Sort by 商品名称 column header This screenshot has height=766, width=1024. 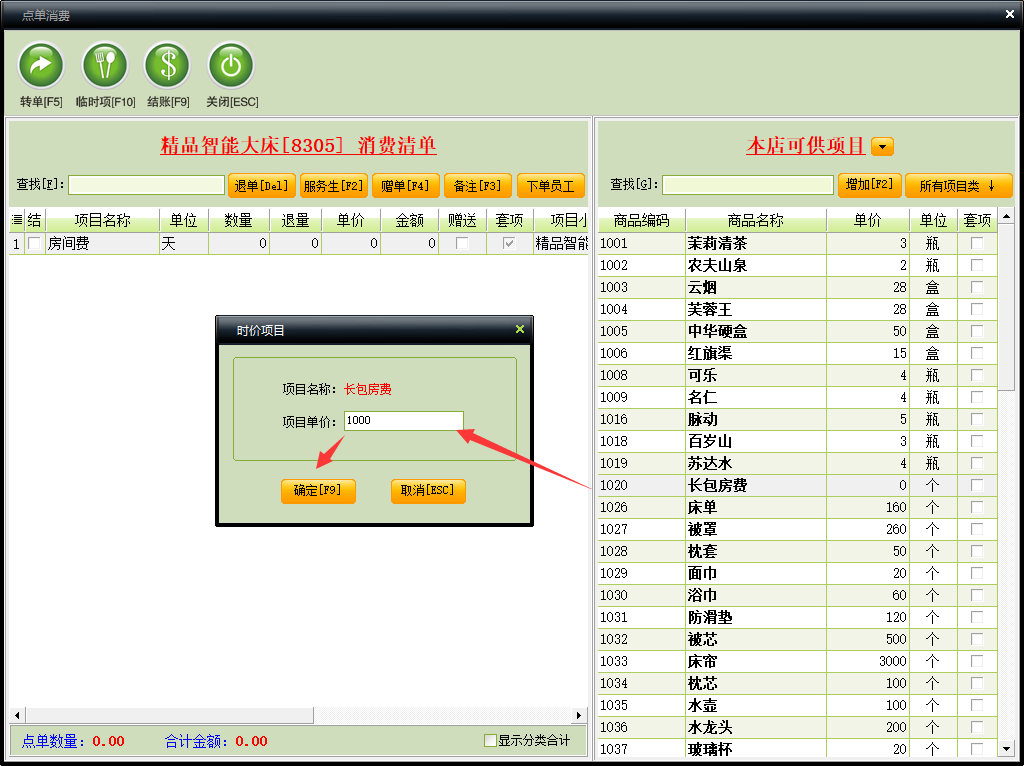[756, 221]
